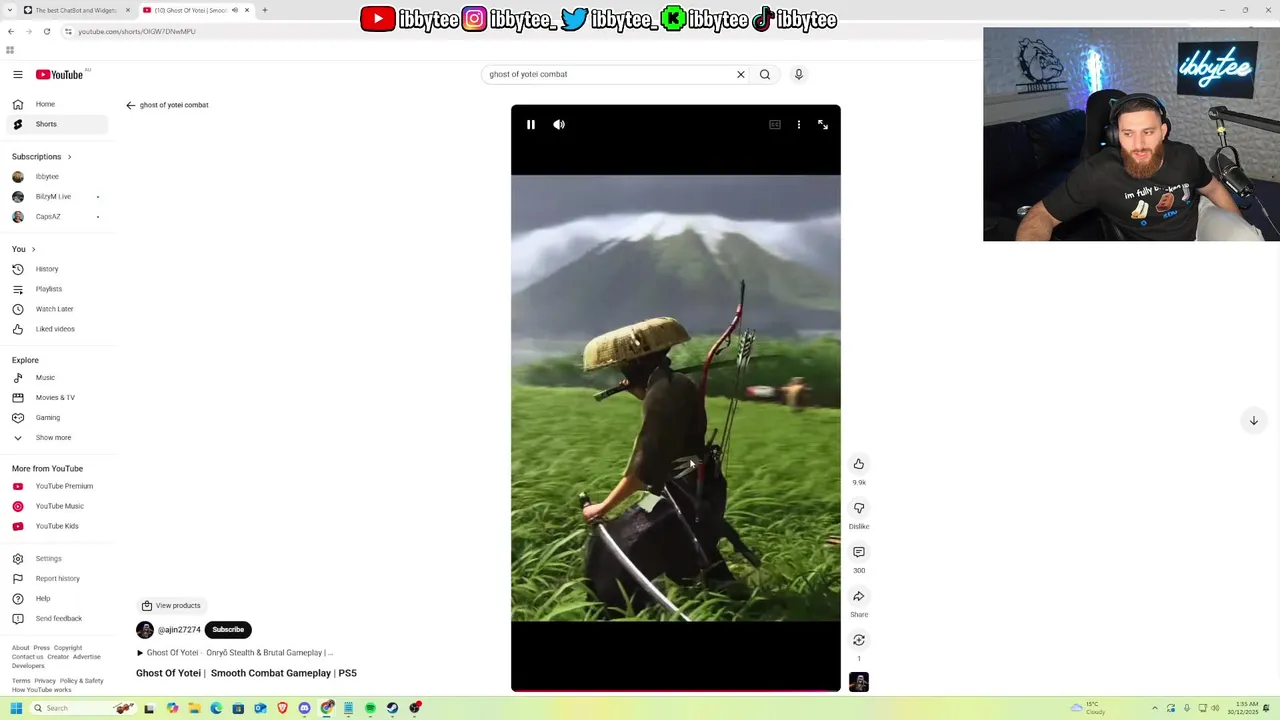
Task: Open the Short's three-dot options menu
Action: pyautogui.click(x=798, y=125)
